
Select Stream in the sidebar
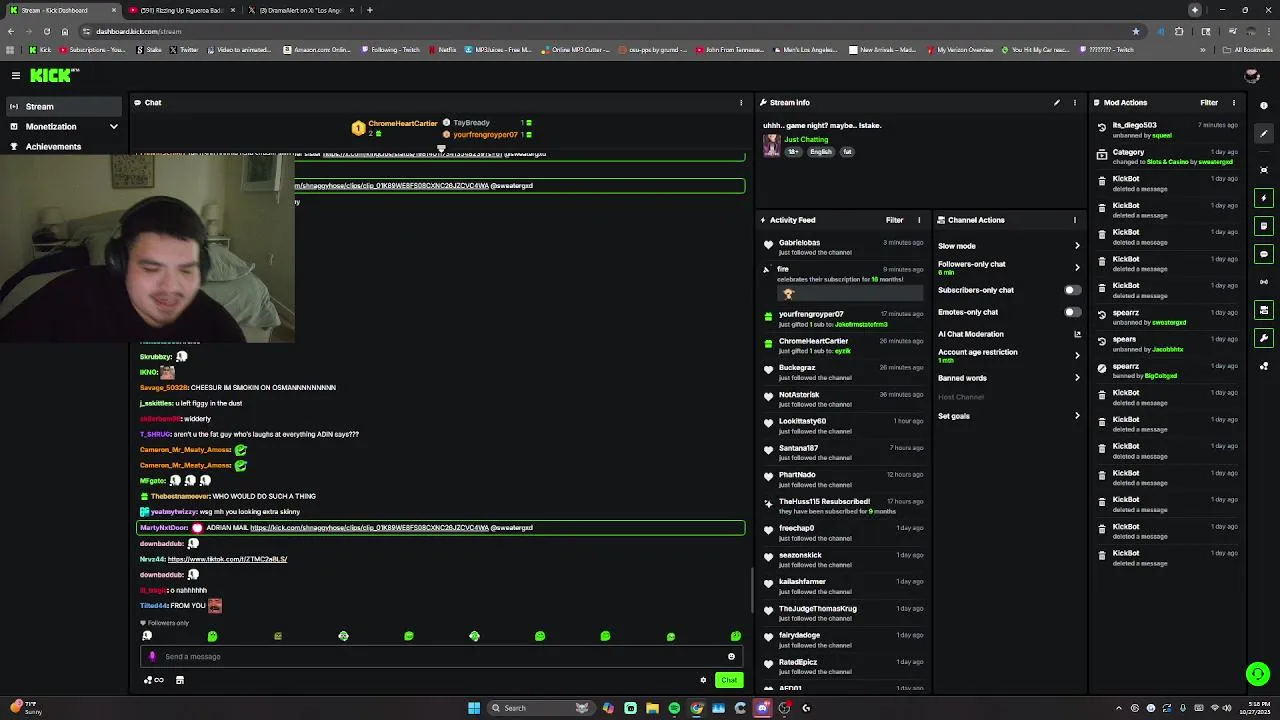(62, 106)
